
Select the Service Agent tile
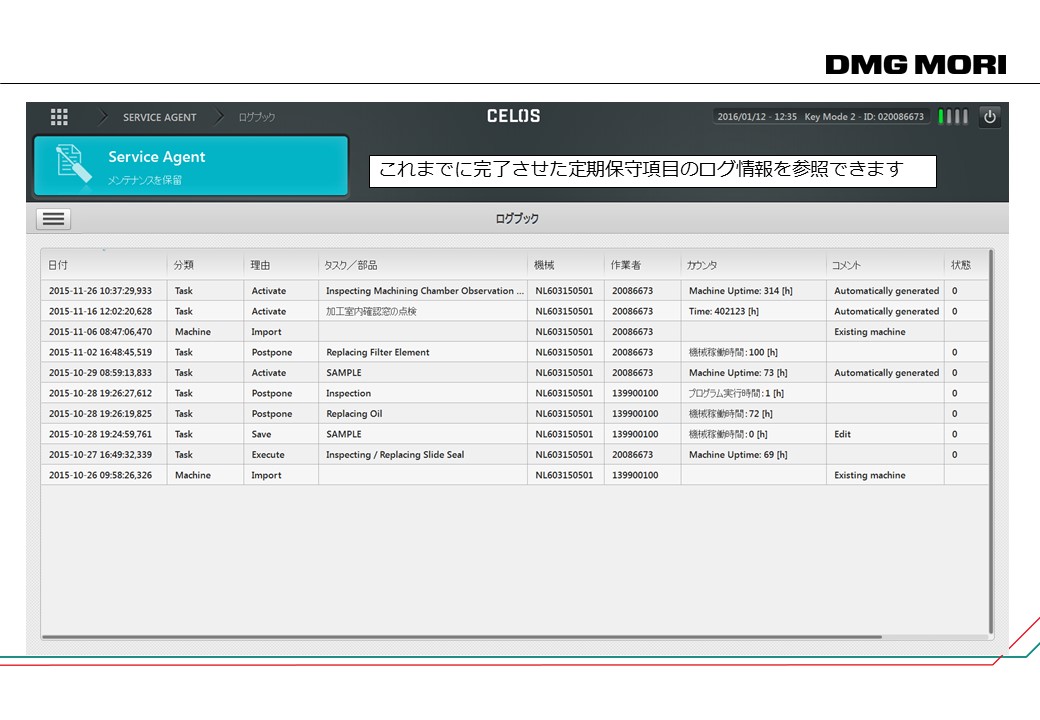coord(191,166)
